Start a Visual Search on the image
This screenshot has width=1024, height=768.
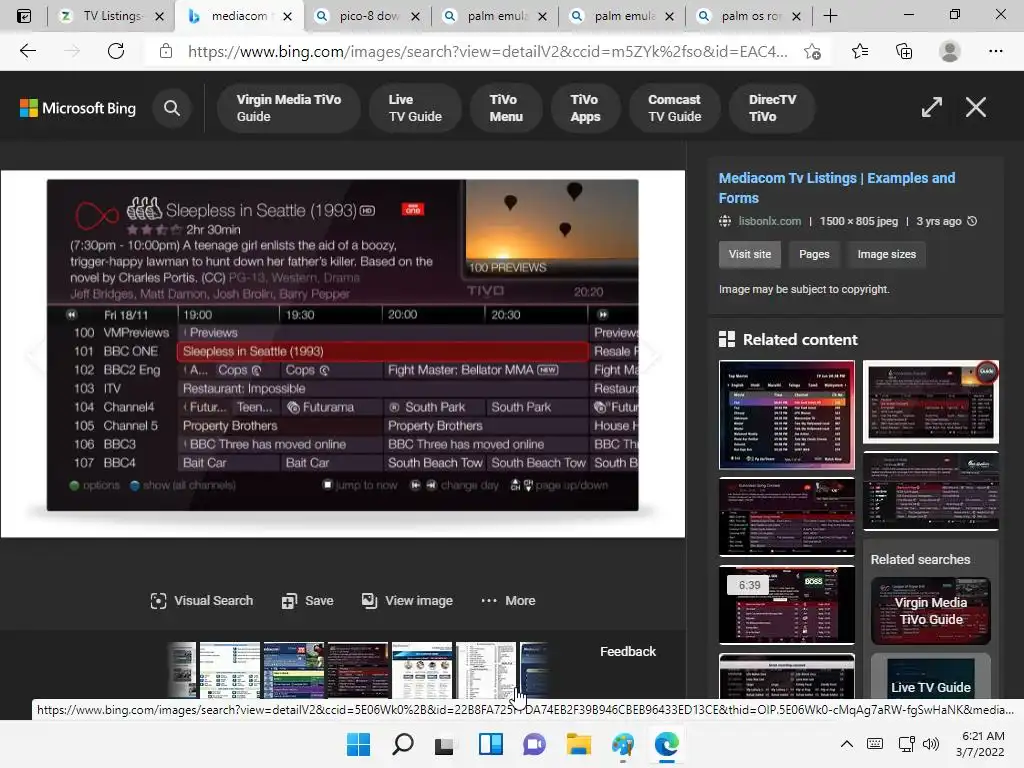click(202, 601)
